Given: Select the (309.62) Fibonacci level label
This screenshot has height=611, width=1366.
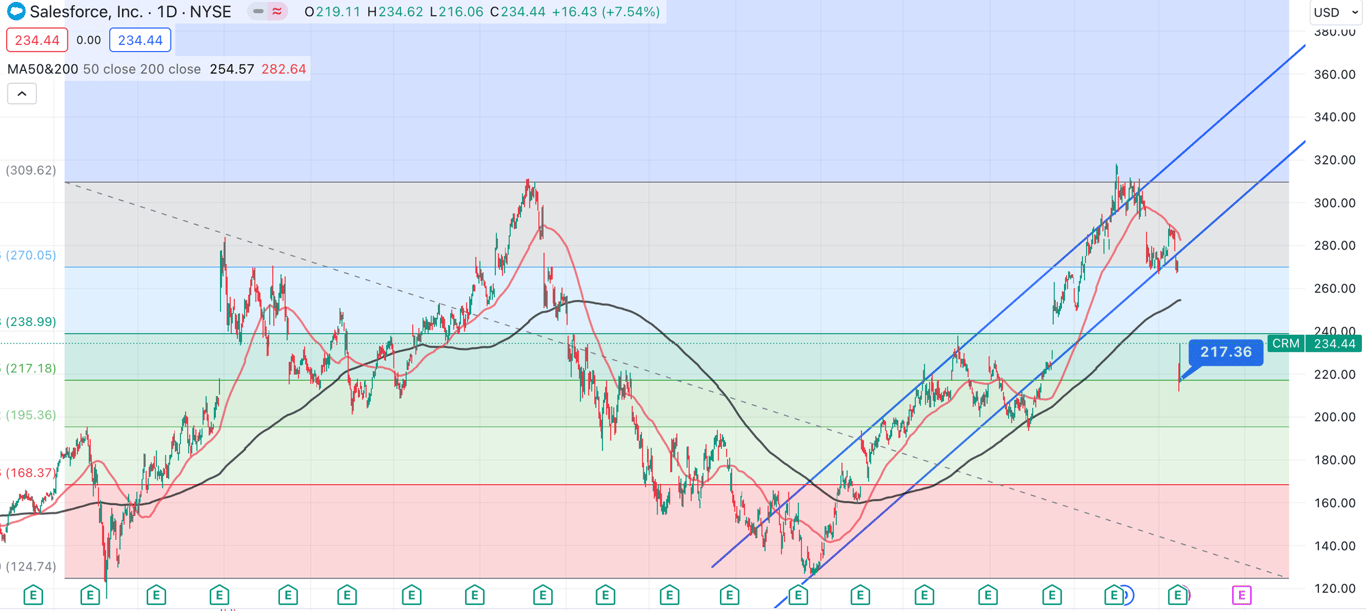Looking at the screenshot, I should [x=31, y=170].
